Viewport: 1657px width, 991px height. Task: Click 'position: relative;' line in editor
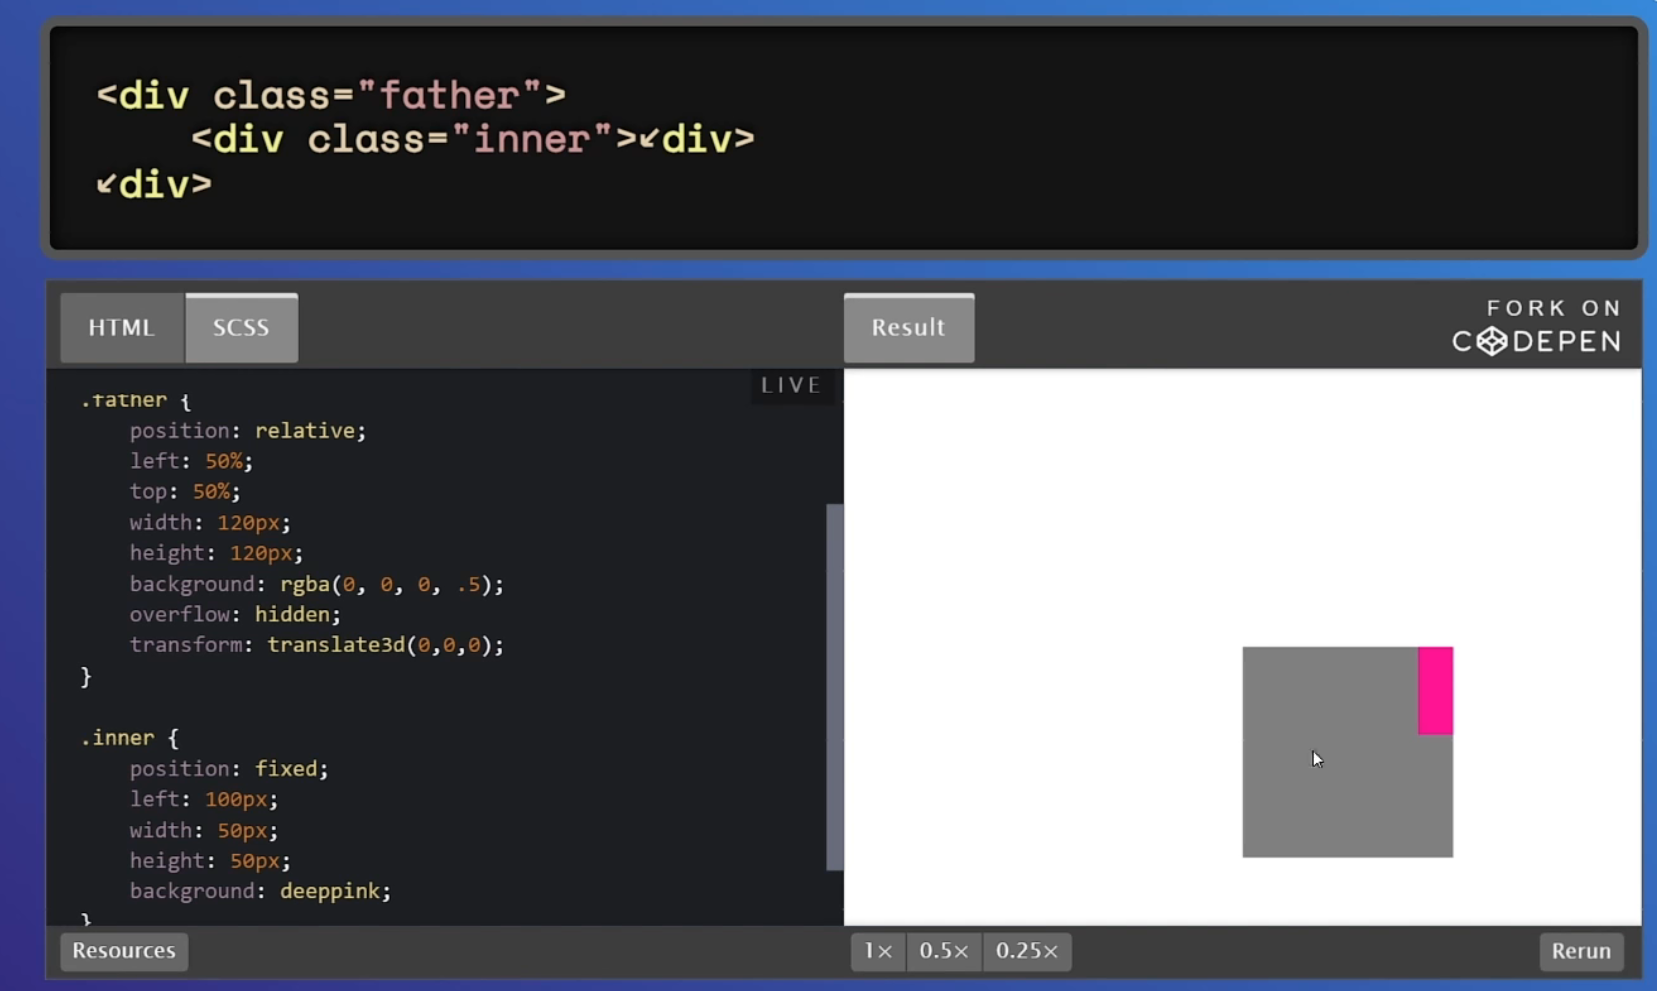point(247,431)
